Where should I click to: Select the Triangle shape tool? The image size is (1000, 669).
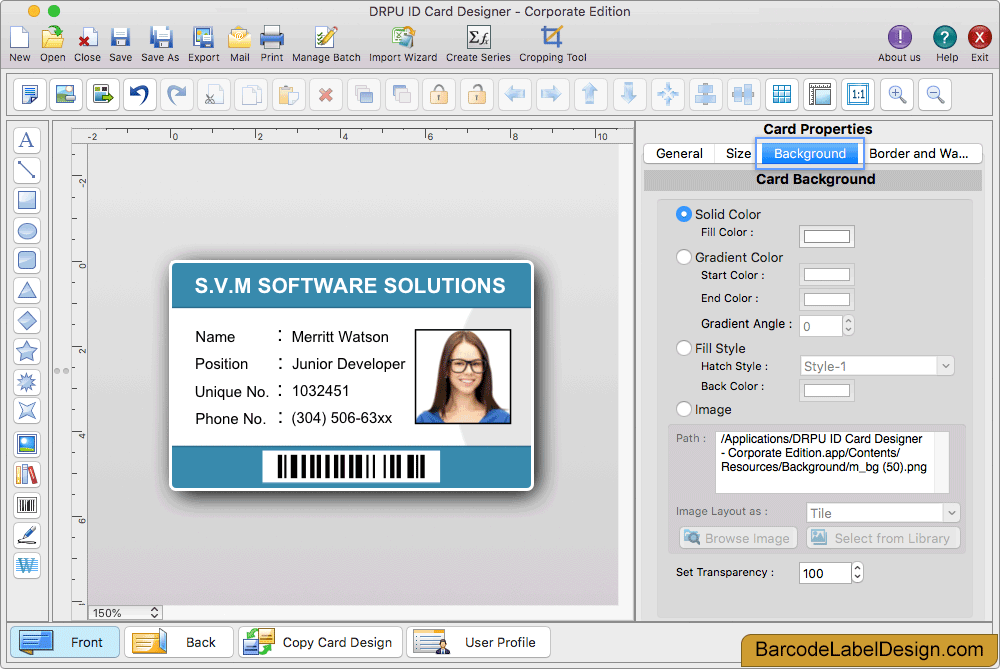[27, 291]
